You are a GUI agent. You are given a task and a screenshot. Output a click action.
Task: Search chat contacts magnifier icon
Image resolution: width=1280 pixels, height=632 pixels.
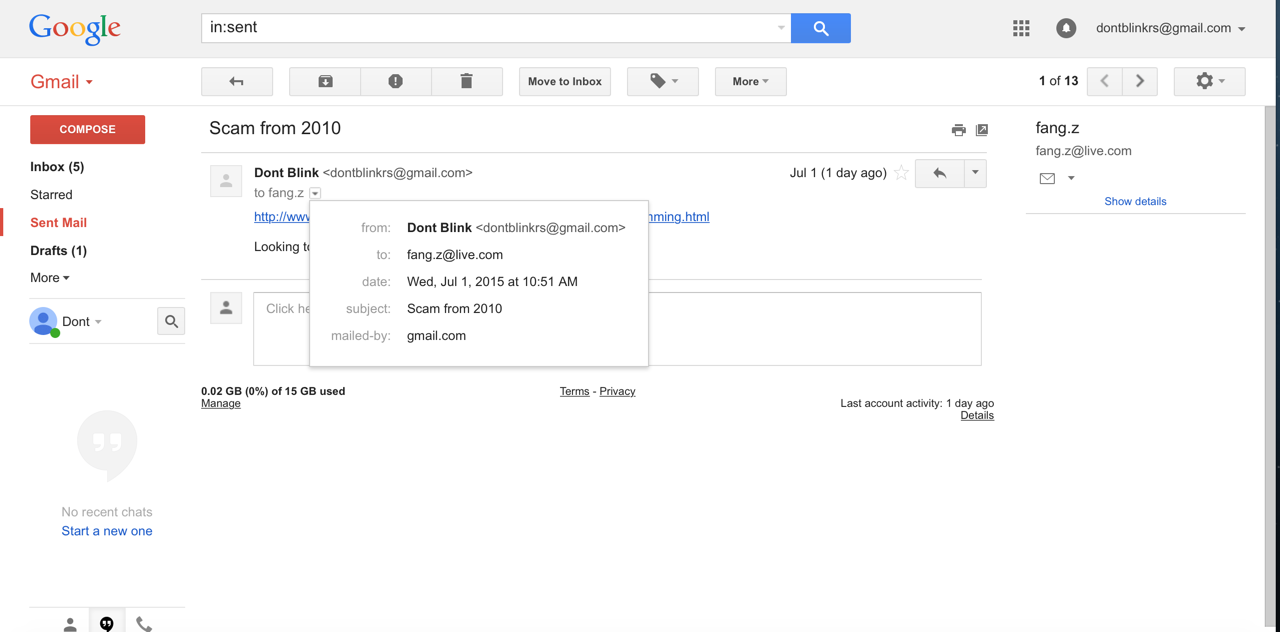(171, 321)
